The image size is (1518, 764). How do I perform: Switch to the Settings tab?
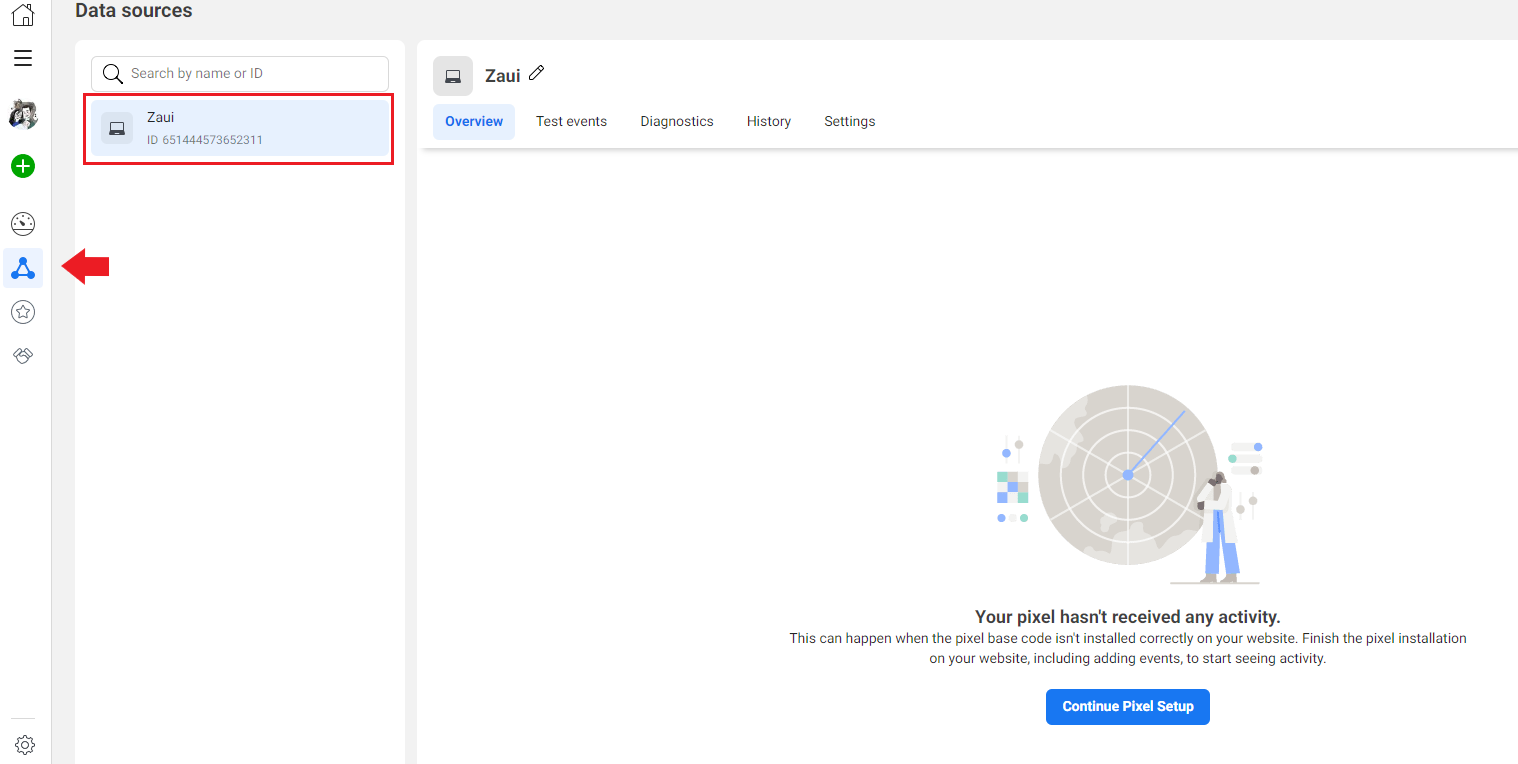coord(849,121)
